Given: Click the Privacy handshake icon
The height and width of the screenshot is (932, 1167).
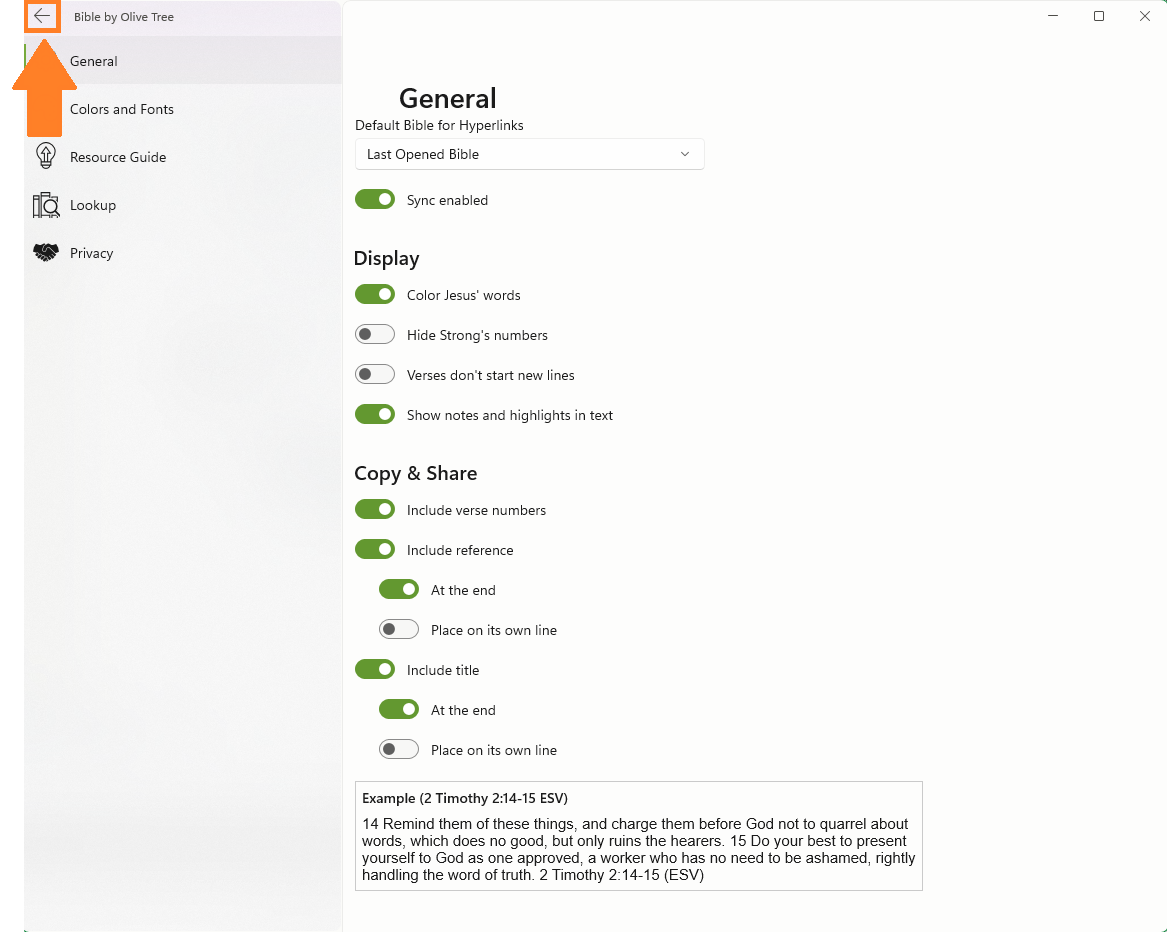Looking at the screenshot, I should coord(46,252).
